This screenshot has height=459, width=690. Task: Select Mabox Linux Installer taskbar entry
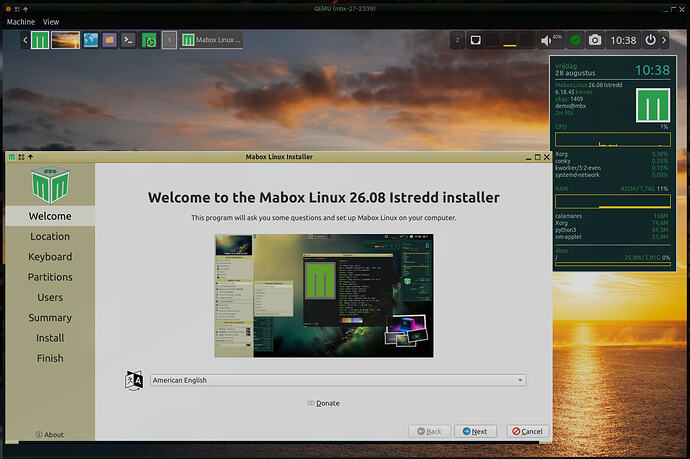(x=212, y=40)
